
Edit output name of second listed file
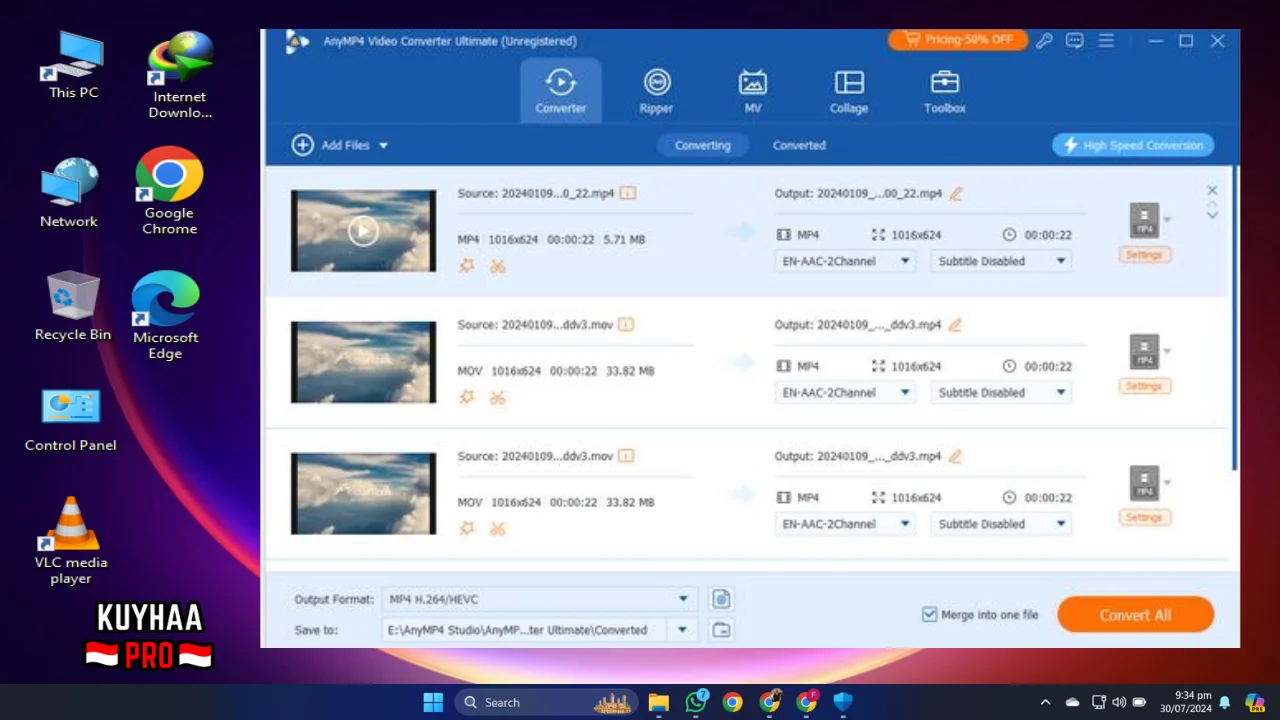[955, 325]
